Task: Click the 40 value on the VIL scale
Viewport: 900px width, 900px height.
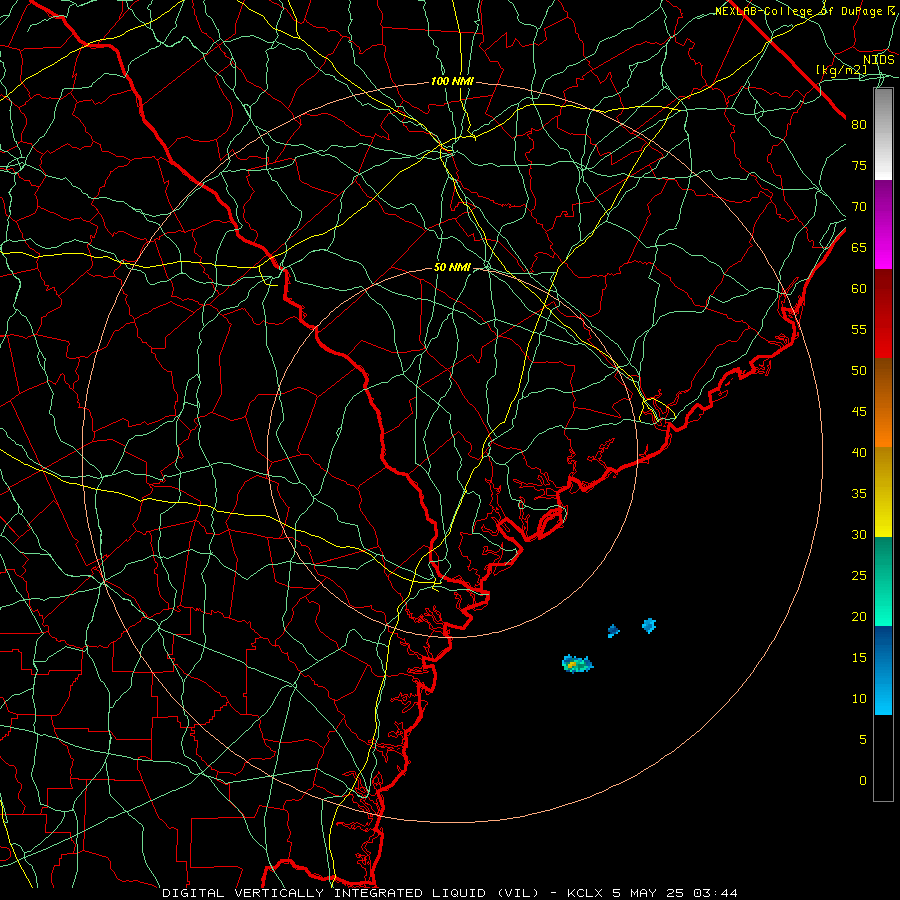Action: (x=859, y=453)
